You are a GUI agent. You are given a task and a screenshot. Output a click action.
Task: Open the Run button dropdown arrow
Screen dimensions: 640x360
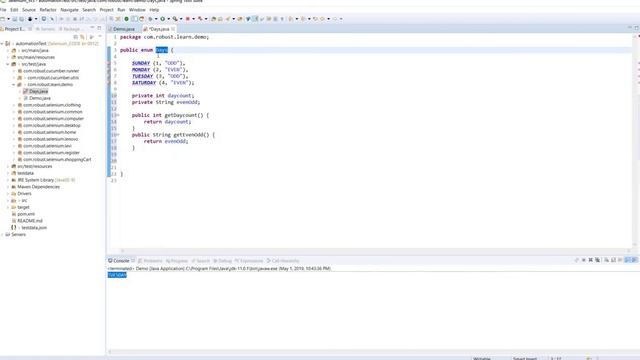(169, 19)
